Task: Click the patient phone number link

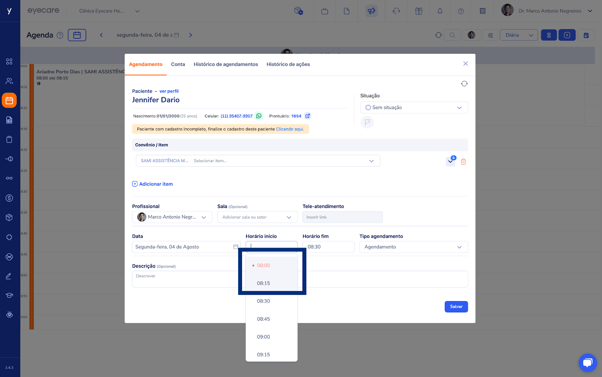Action: coord(236,116)
